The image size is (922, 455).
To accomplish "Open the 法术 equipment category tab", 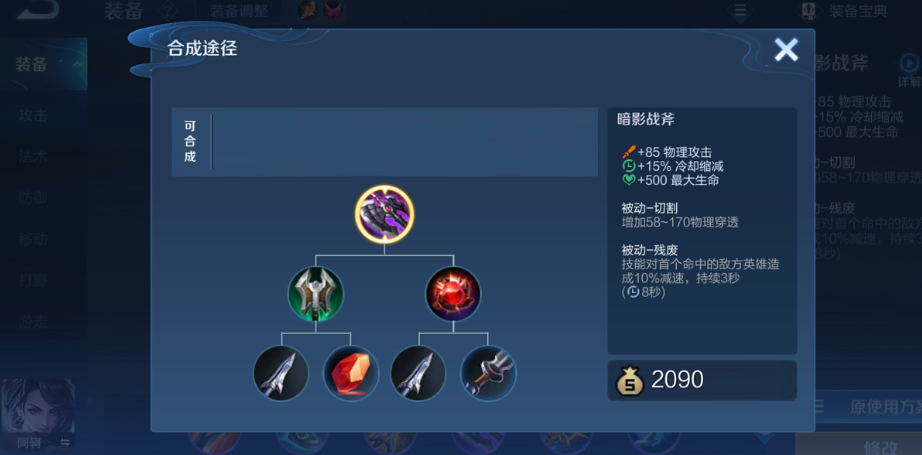I will (33, 156).
